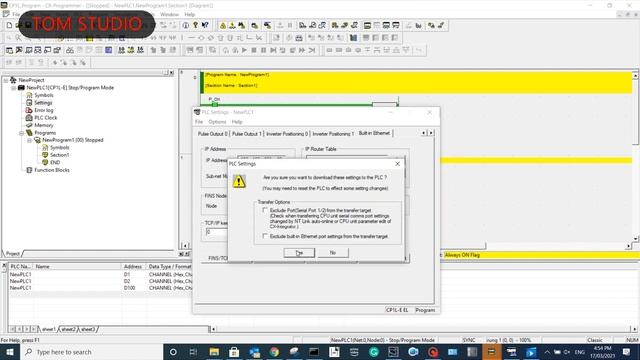Click ladder diagram horizontal scroll left arrow
Image resolution: width=640 pixels, height=360 pixels.
(185, 246)
